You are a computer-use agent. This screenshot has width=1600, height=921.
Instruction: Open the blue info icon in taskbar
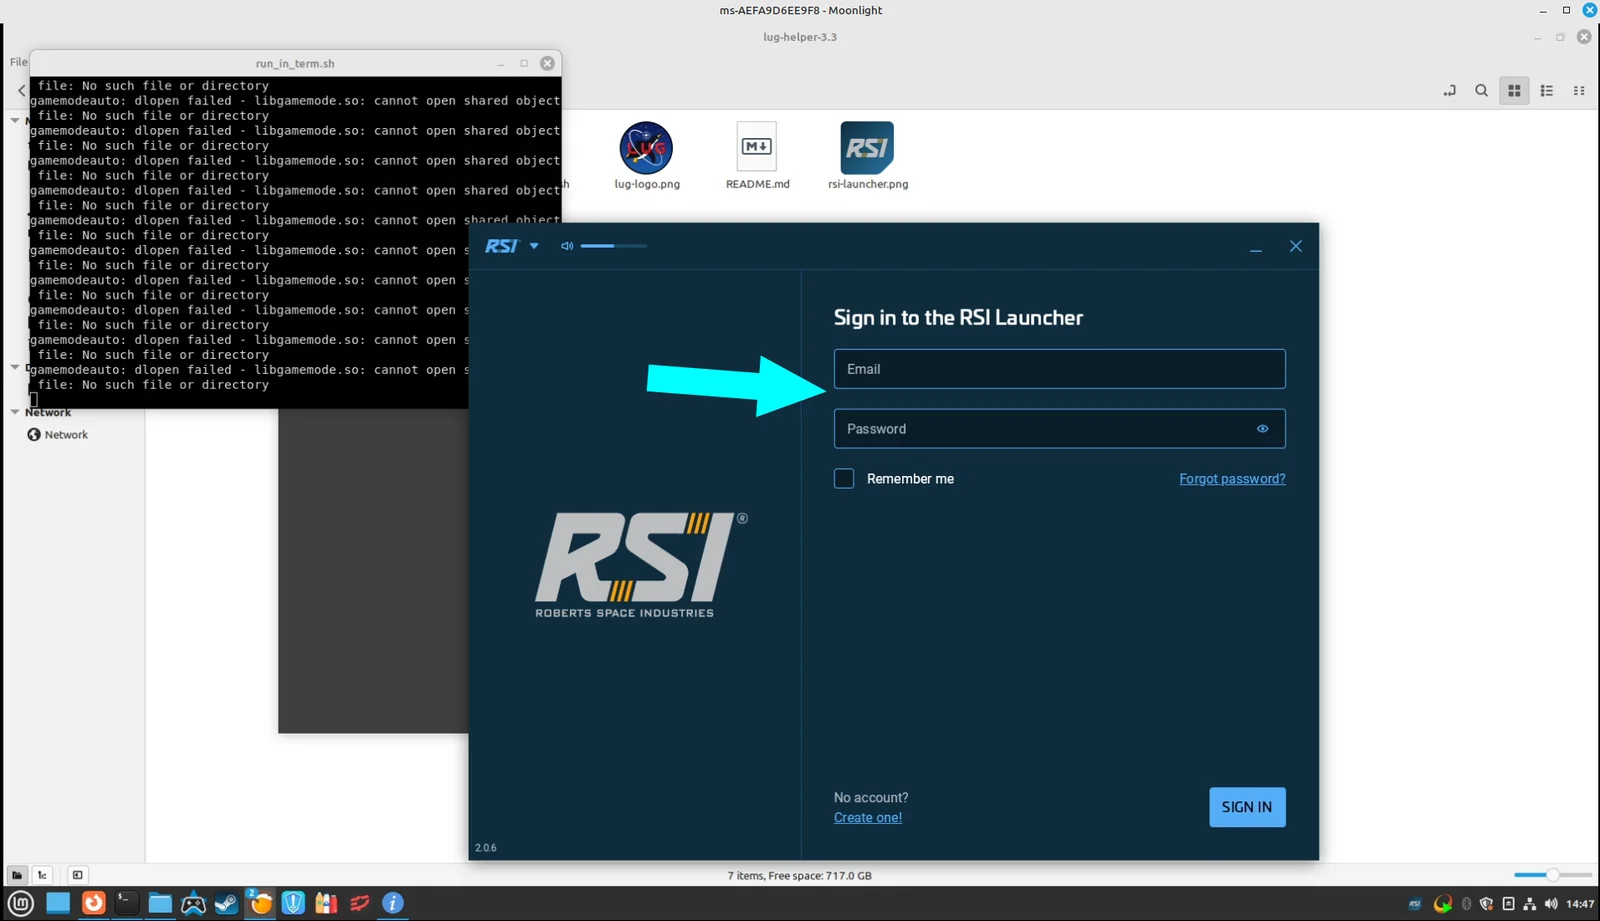tap(393, 903)
